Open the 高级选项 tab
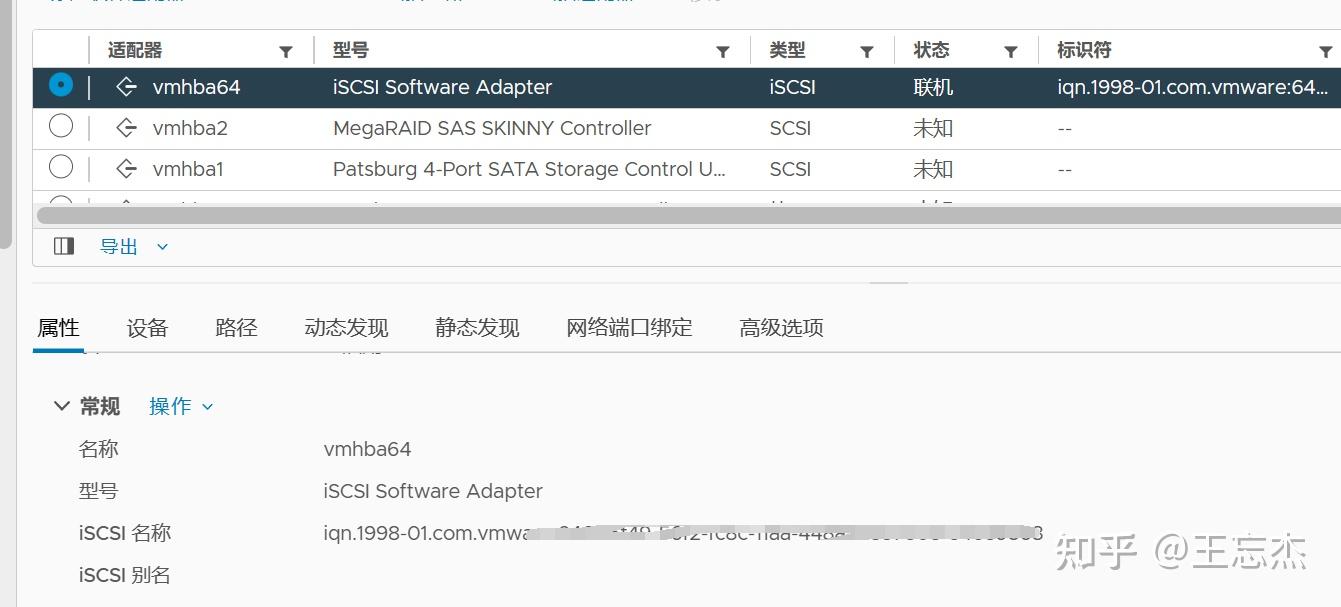The image size is (1341, 607). pos(780,327)
